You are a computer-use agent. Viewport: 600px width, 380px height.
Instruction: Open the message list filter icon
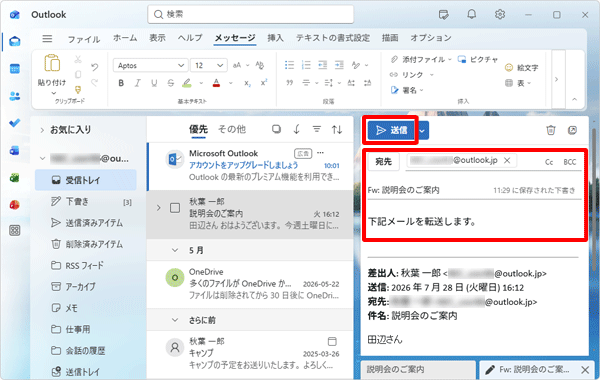coord(316,129)
